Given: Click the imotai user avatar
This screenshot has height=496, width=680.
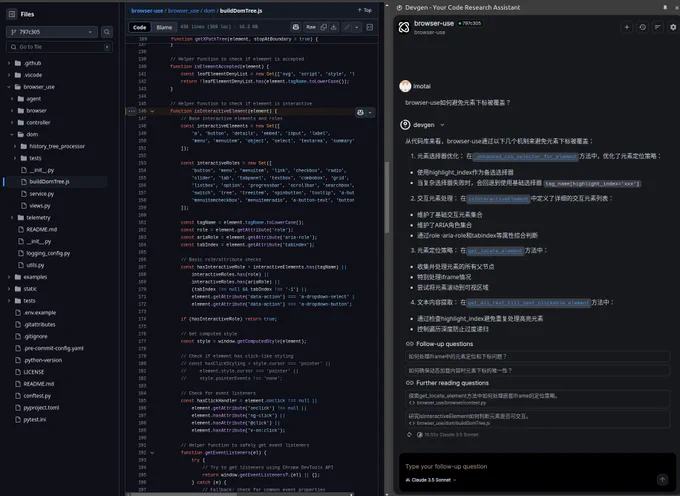Looking at the screenshot, I should [405, 86].
